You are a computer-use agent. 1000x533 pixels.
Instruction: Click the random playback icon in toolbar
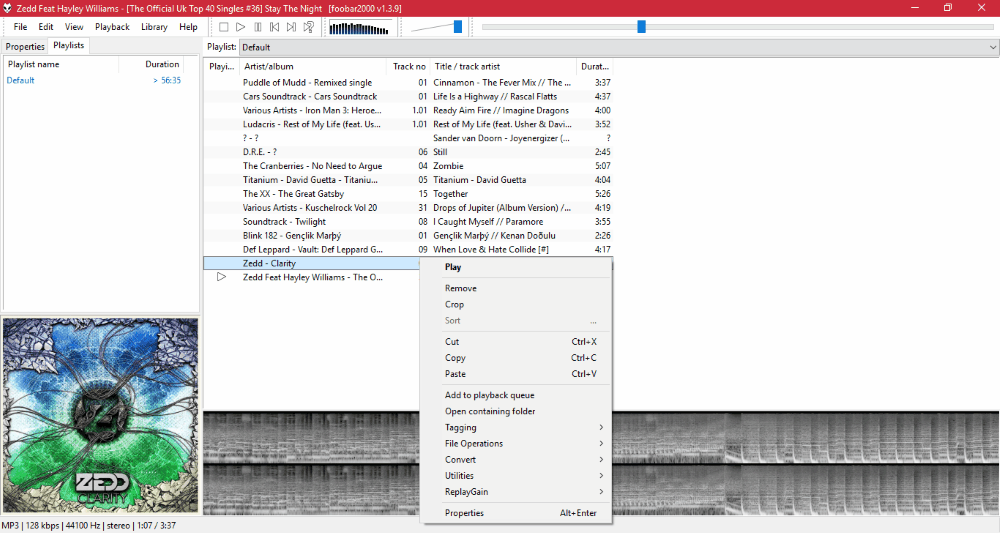(x=309, y=27)
